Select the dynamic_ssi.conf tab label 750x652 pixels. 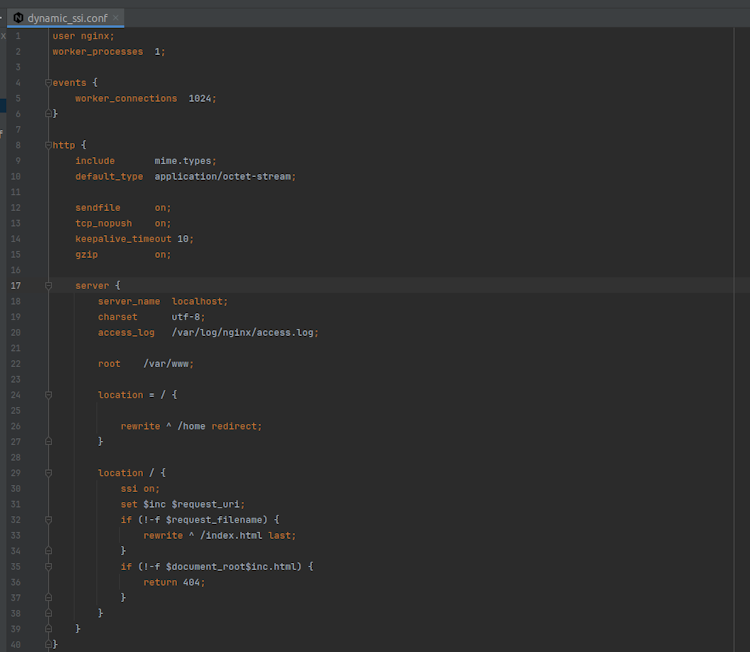(x=67, y=18)
